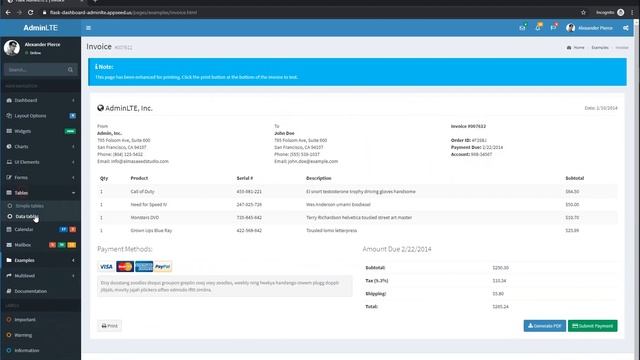Click the Forms edit icon in sidebar
Screen dimensions: 640x360
(x=9, y=178)
